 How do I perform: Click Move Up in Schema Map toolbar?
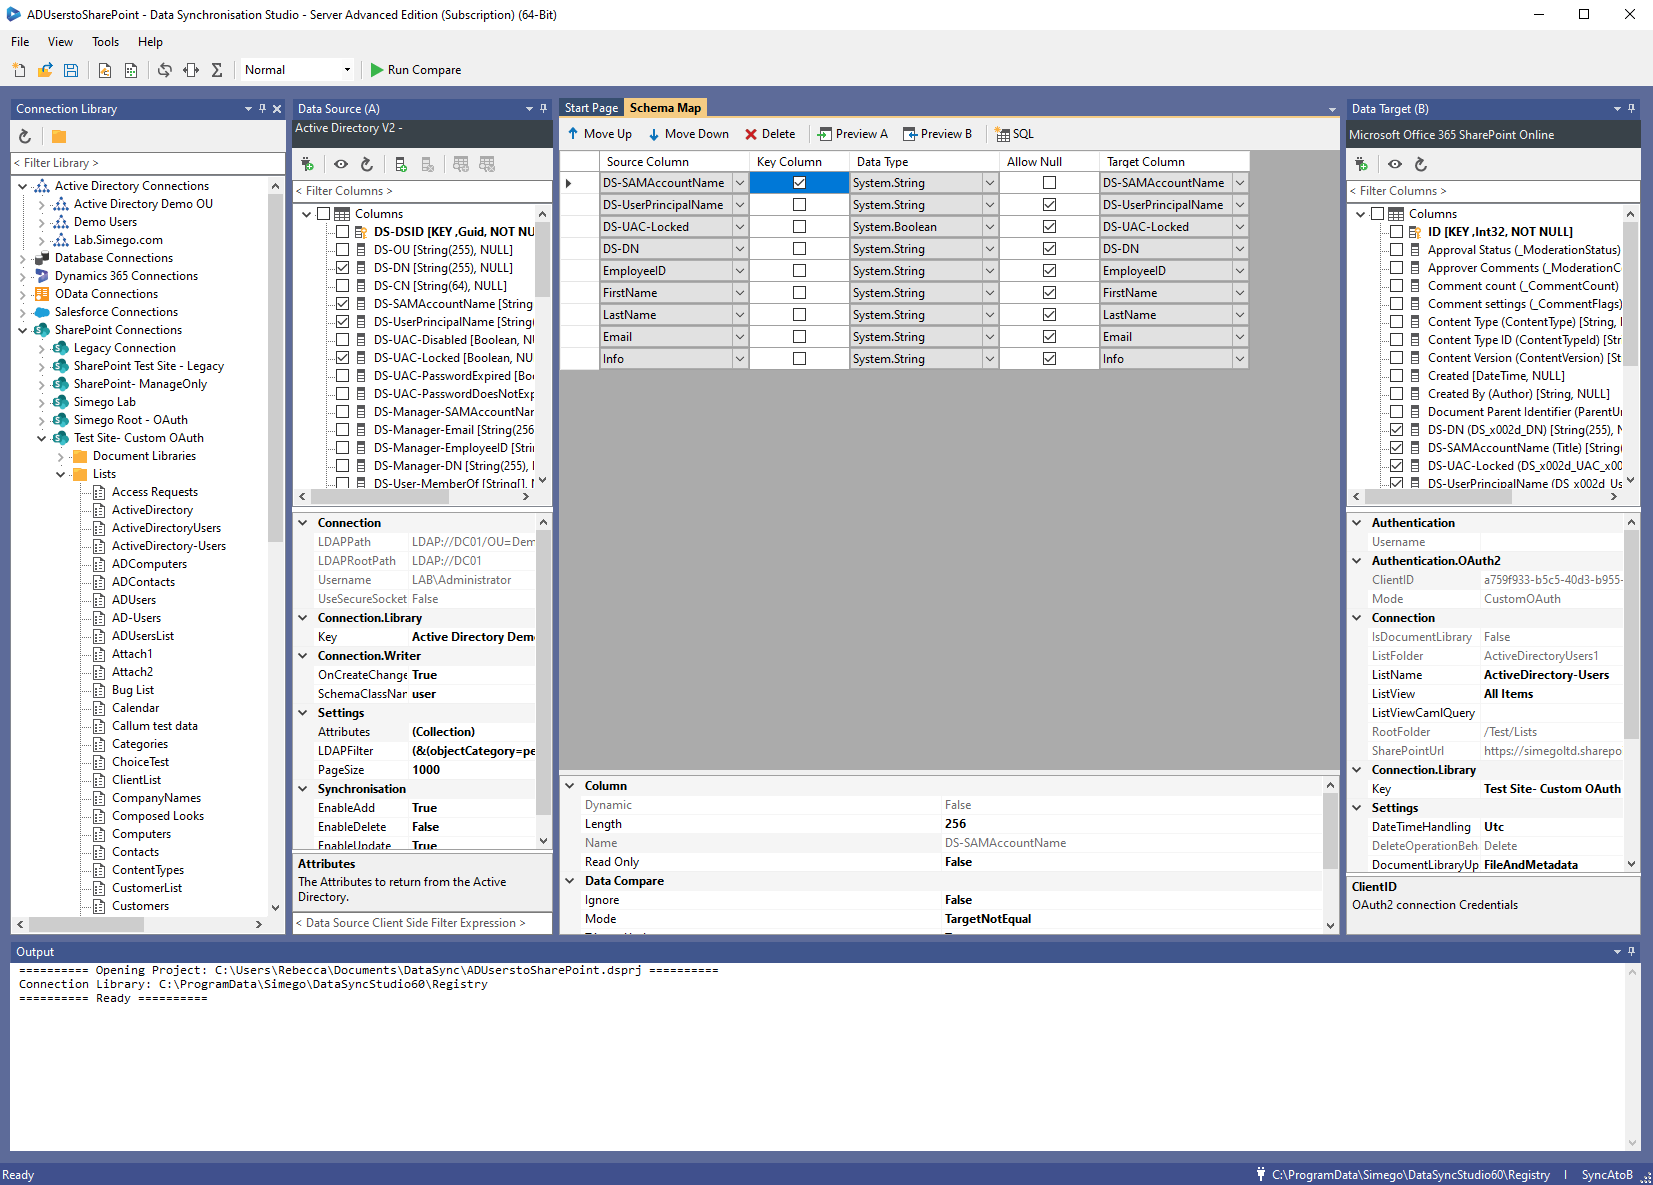click(x=600, y=134)
